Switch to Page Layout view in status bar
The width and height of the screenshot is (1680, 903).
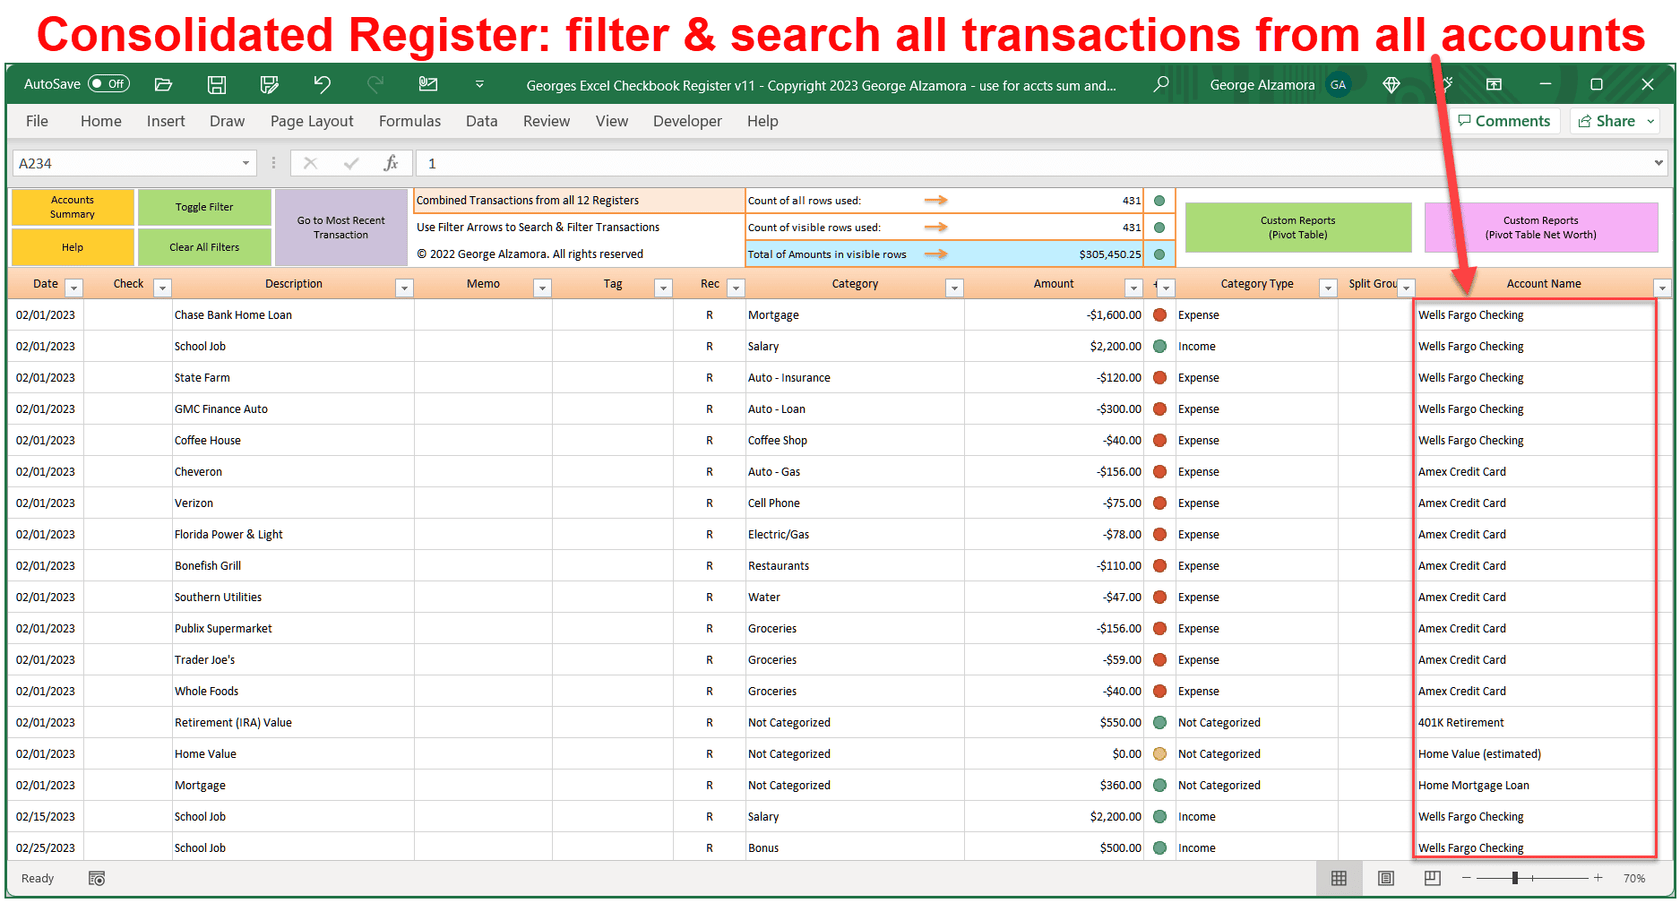(1386, 878)
